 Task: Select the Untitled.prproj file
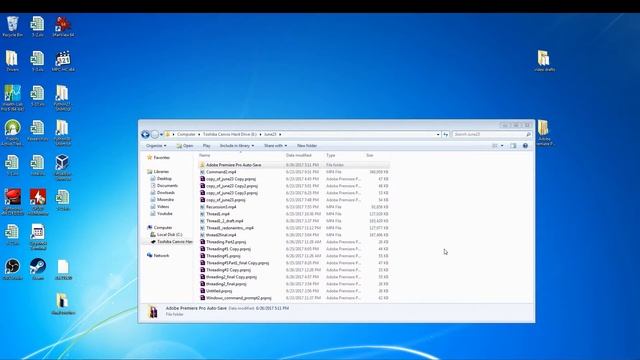[219, 291]
